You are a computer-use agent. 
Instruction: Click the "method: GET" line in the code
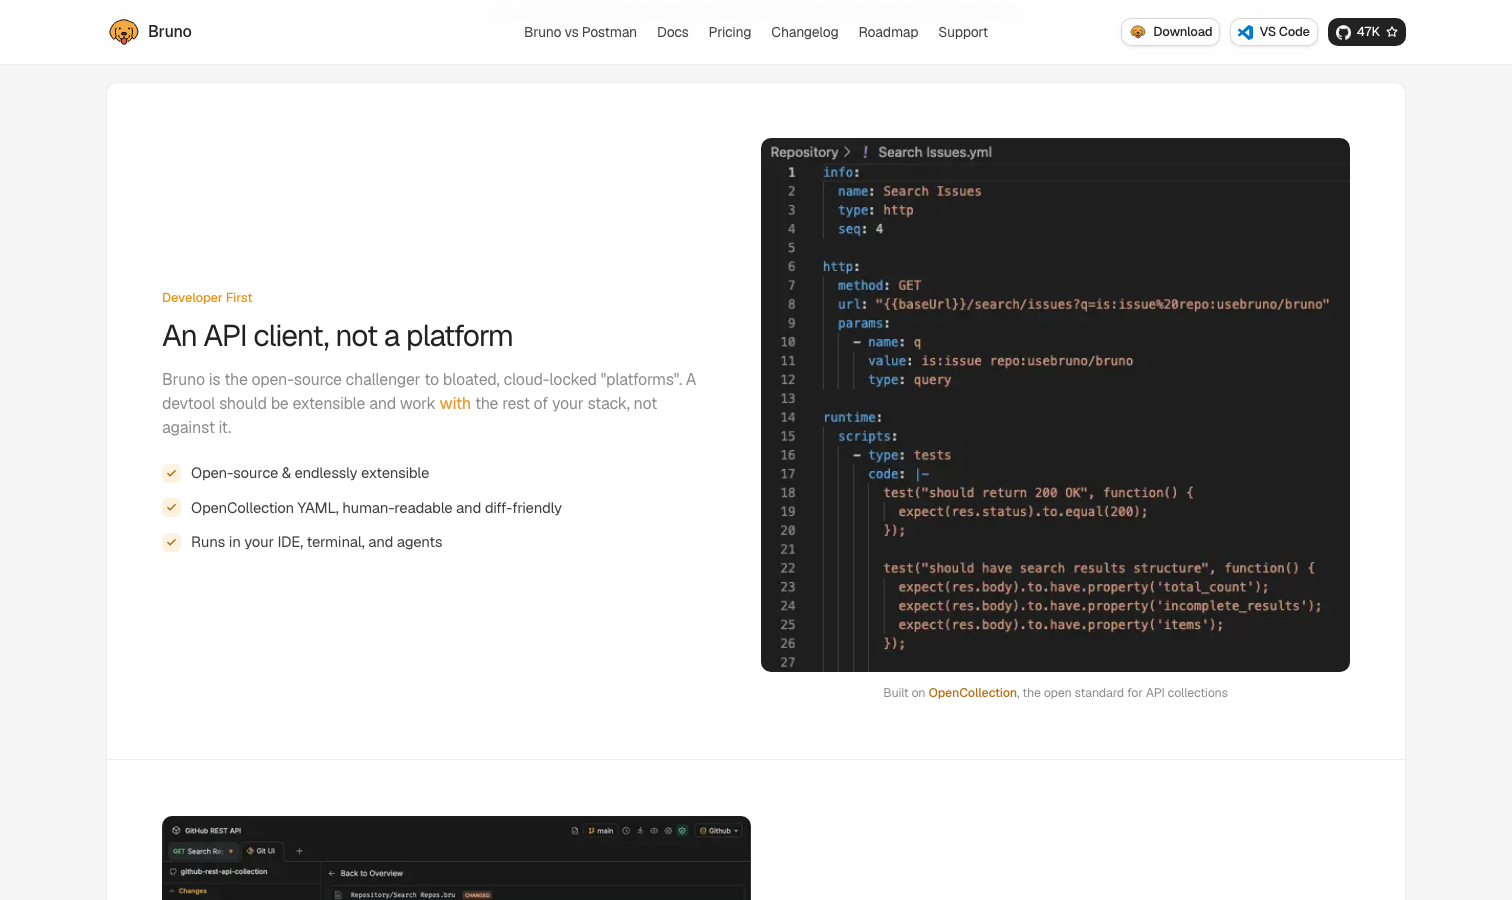(x=879, y=286)
